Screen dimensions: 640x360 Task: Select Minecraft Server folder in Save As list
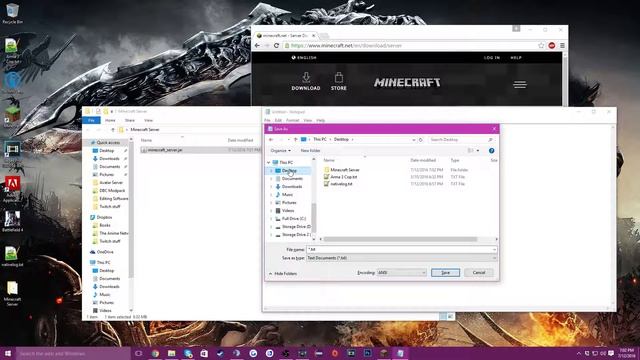click(x=344, y=170)
